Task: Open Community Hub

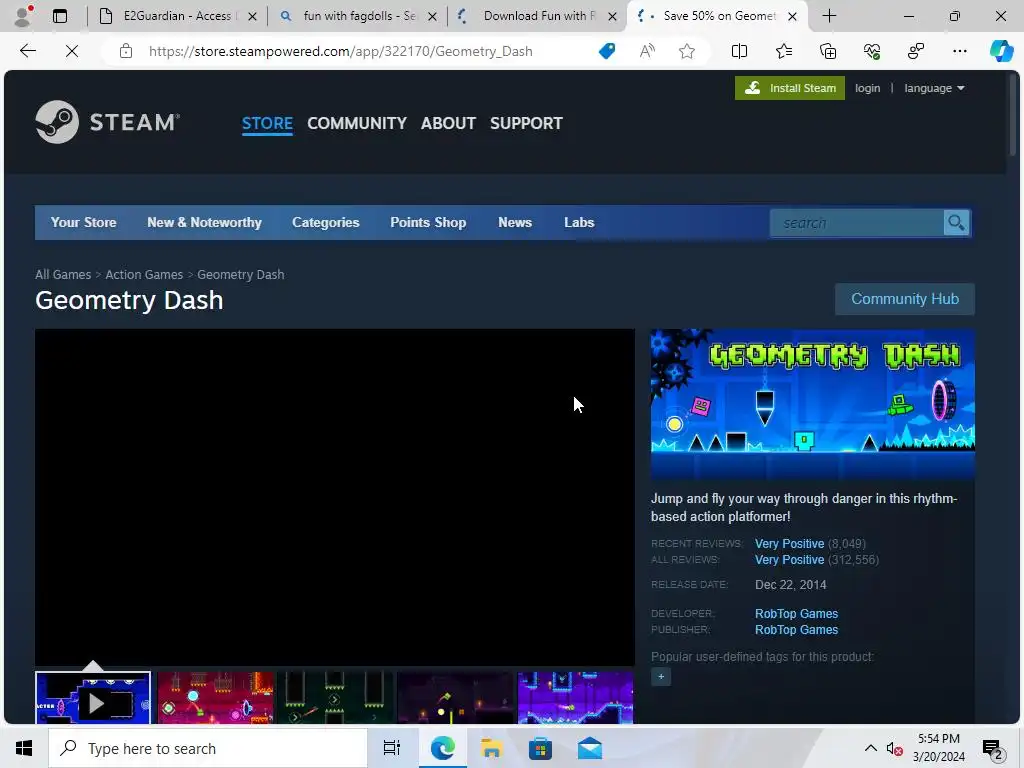Action: click(x=905, y=299)
